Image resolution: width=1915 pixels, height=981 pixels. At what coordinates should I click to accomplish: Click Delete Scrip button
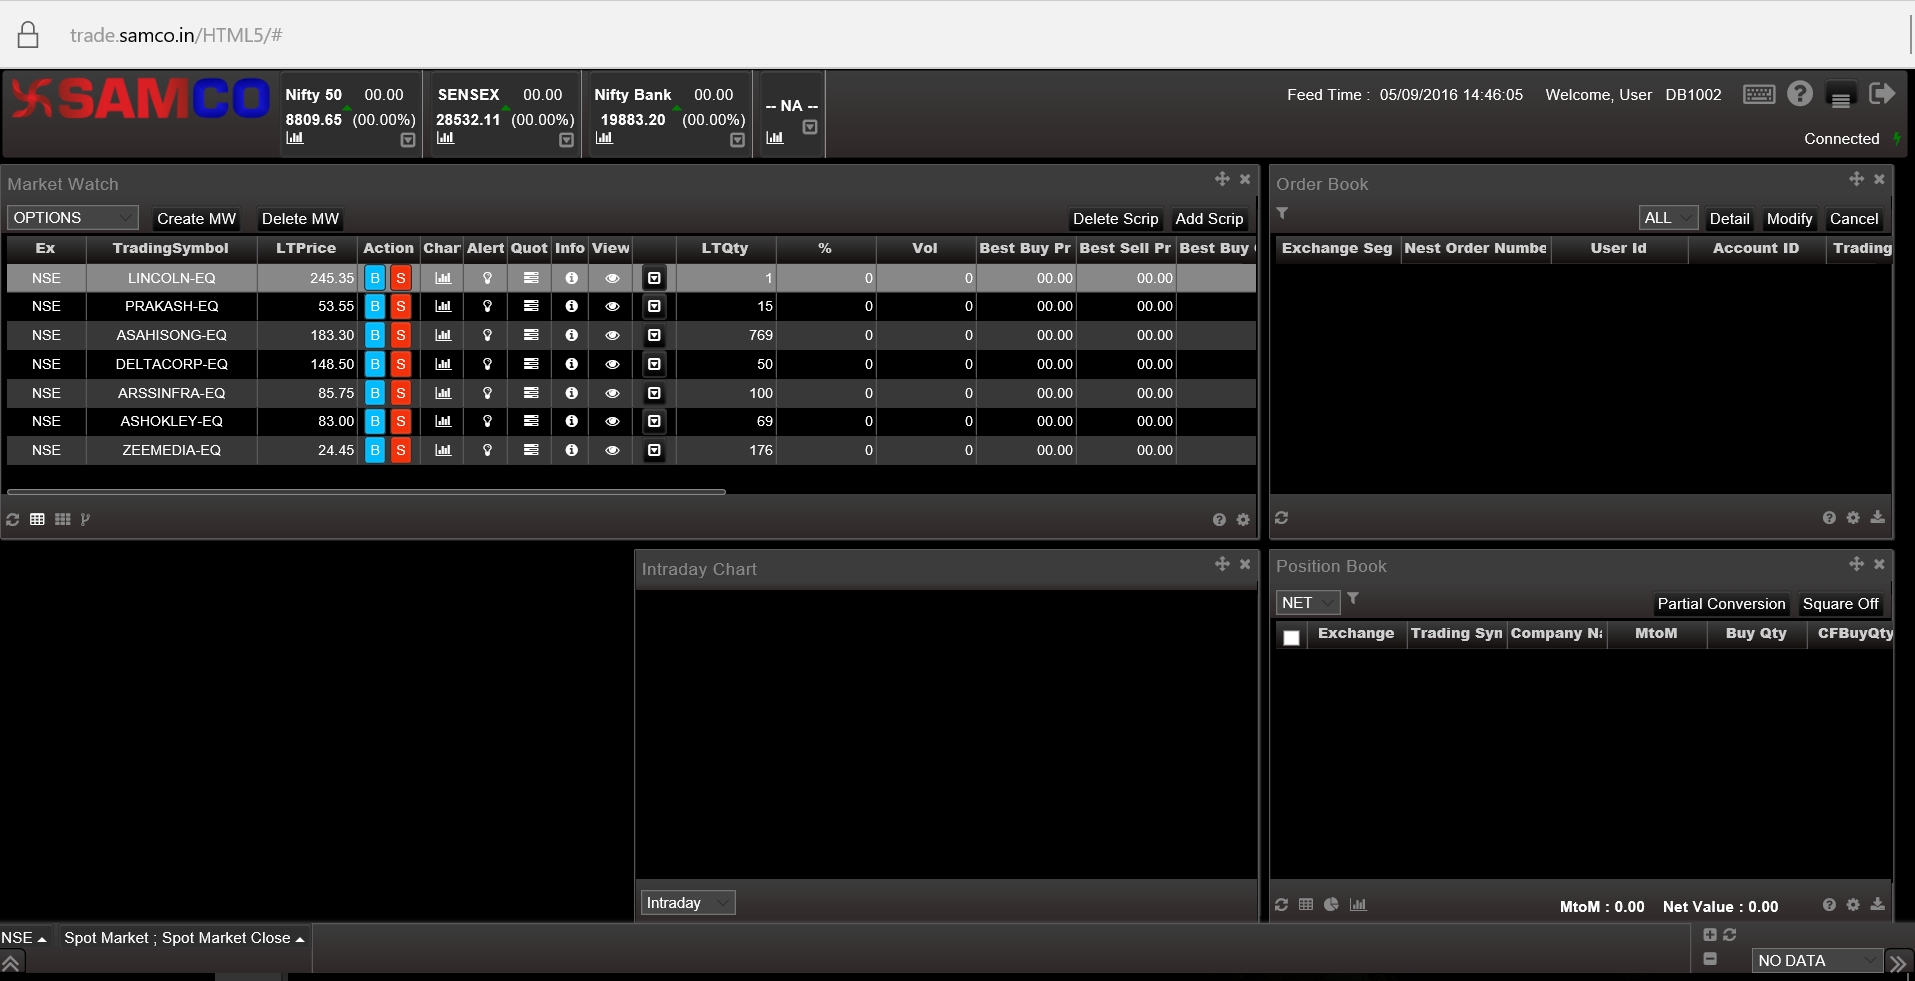click(1115, 218)
